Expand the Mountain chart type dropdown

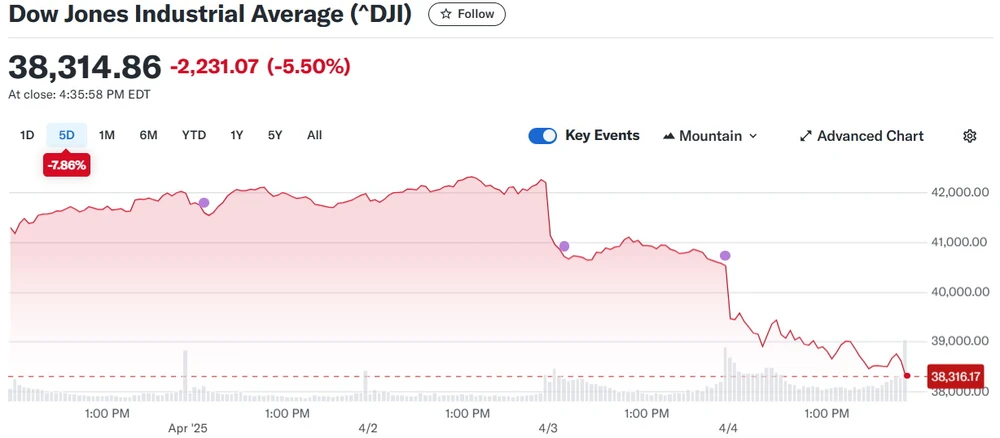pos(753,136)
